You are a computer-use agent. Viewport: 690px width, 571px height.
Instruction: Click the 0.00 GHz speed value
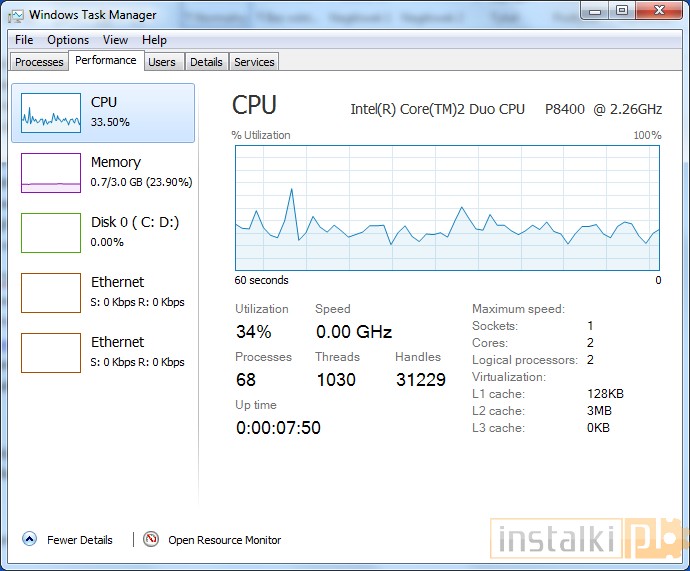(354, 332)
